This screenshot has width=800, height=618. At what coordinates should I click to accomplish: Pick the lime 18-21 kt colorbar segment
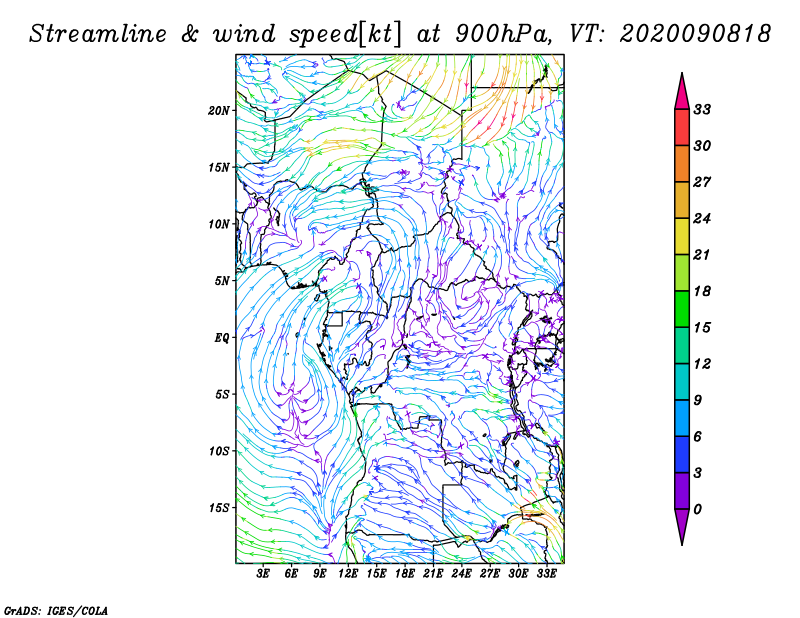coord(682,273)
